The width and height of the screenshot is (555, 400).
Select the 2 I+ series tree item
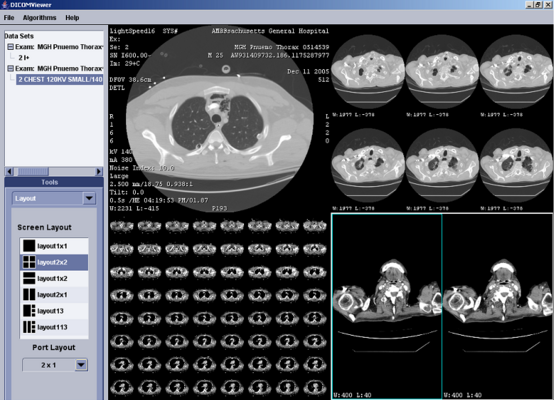click(24, 57)
